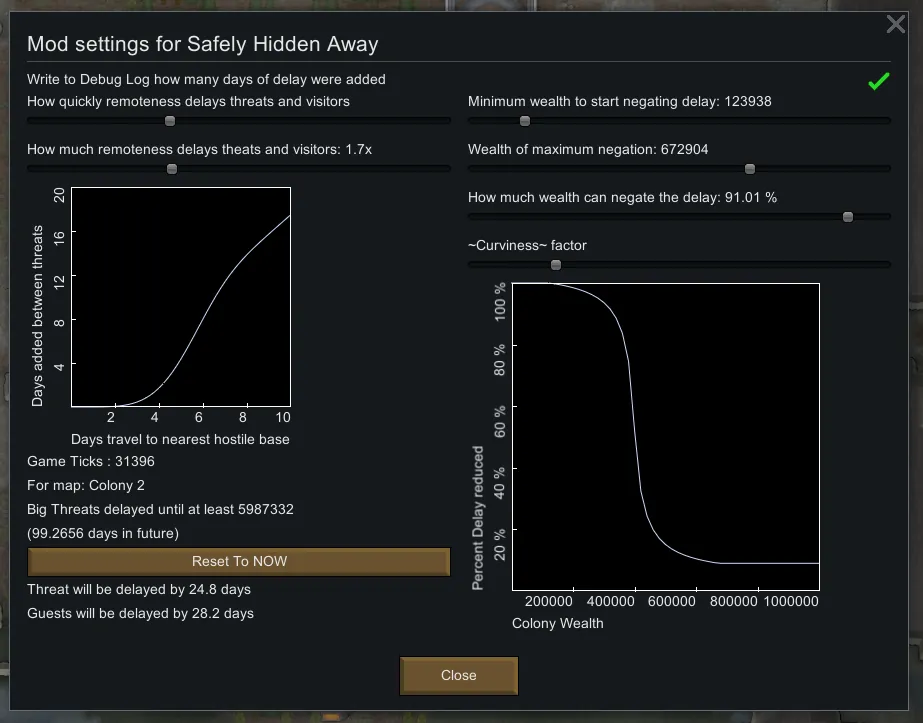Close the mod settings window with X
The height and width of the screenshot is (723, 923).
coord(896,24)
